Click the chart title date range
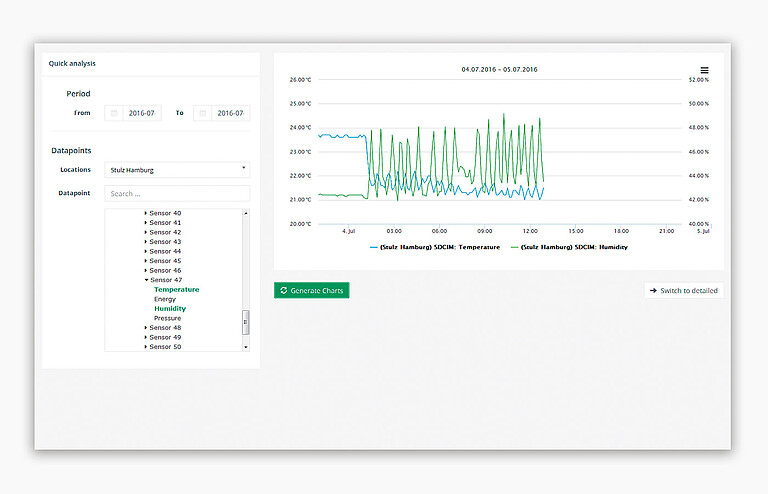The width and height of the screenshot is (768, 494). [499, 70]
